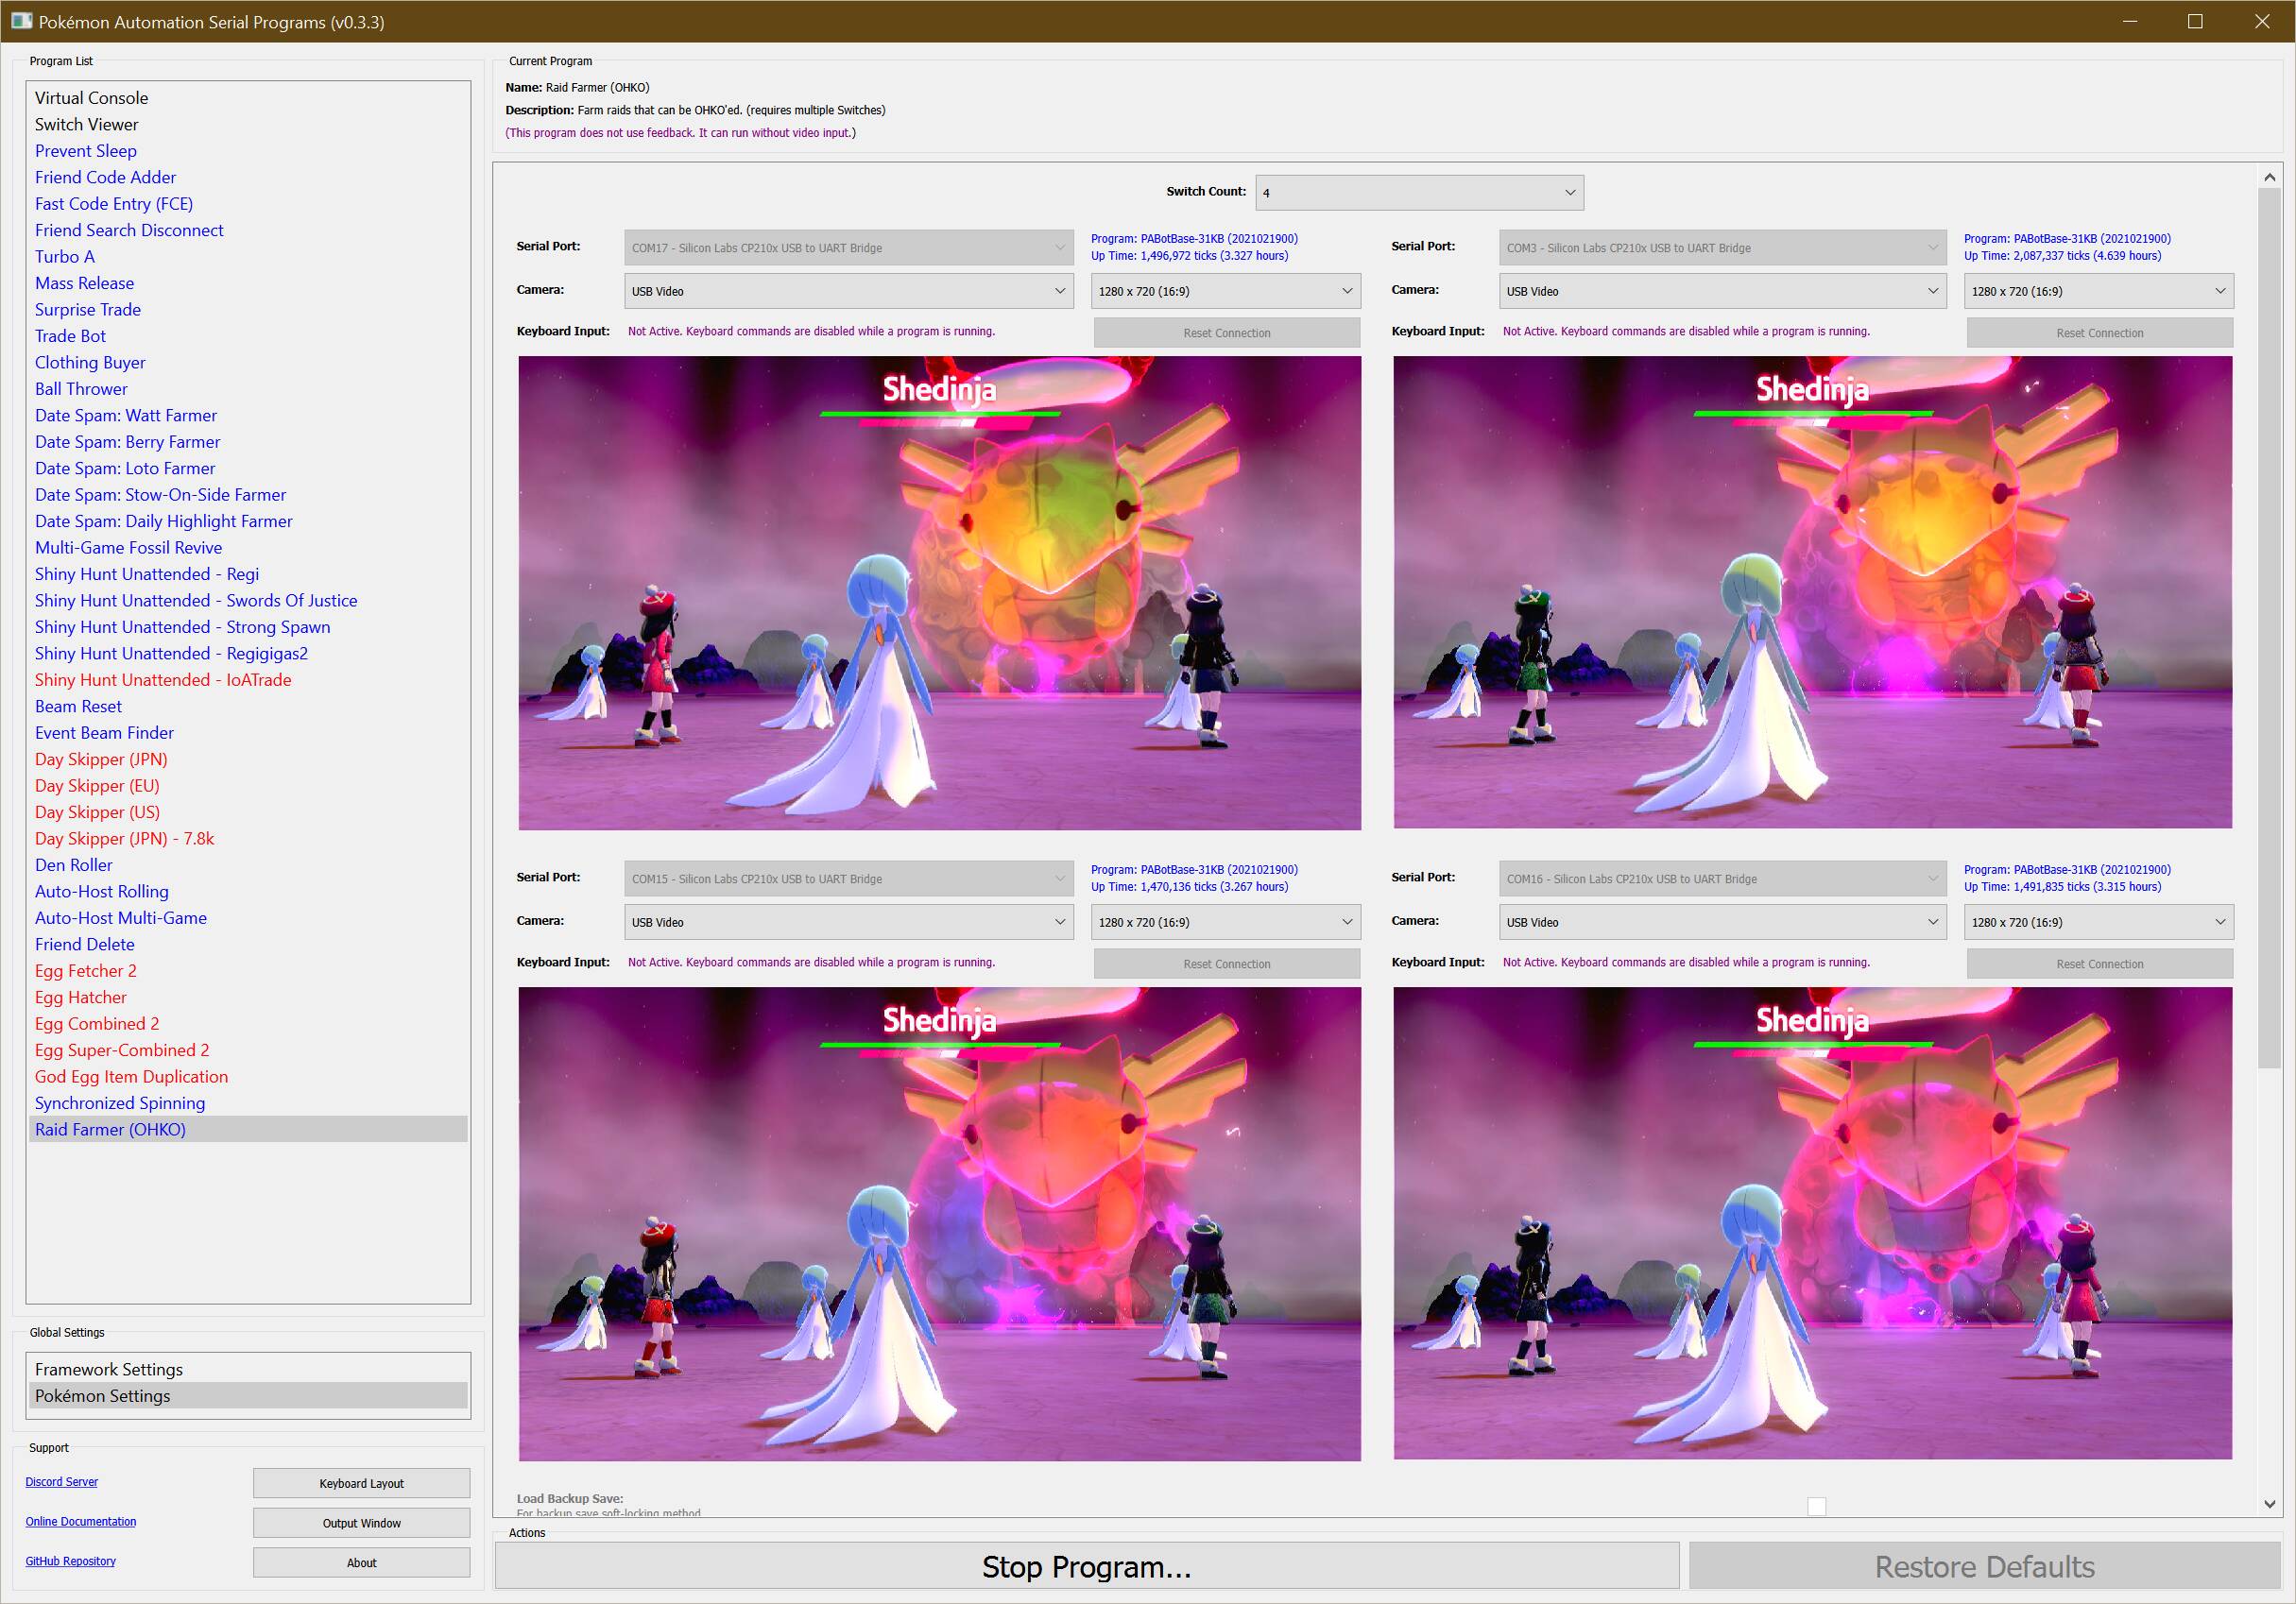The height and width of the screenshot is (1604, 2296).
Task: Select Egg Hatcher in the program list
Action: (x=80, y=997)
